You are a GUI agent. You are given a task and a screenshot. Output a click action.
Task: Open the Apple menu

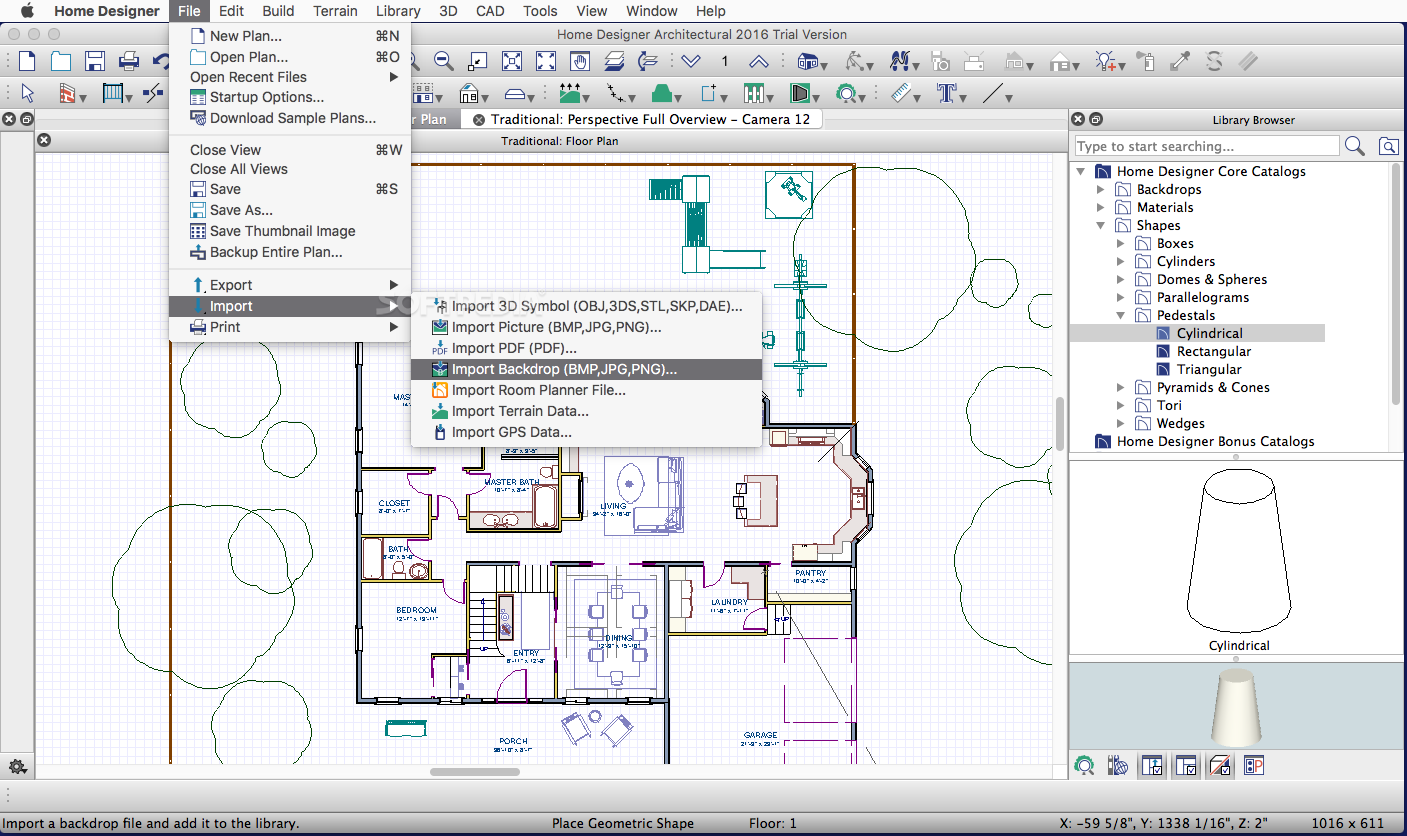click(27, 11)
